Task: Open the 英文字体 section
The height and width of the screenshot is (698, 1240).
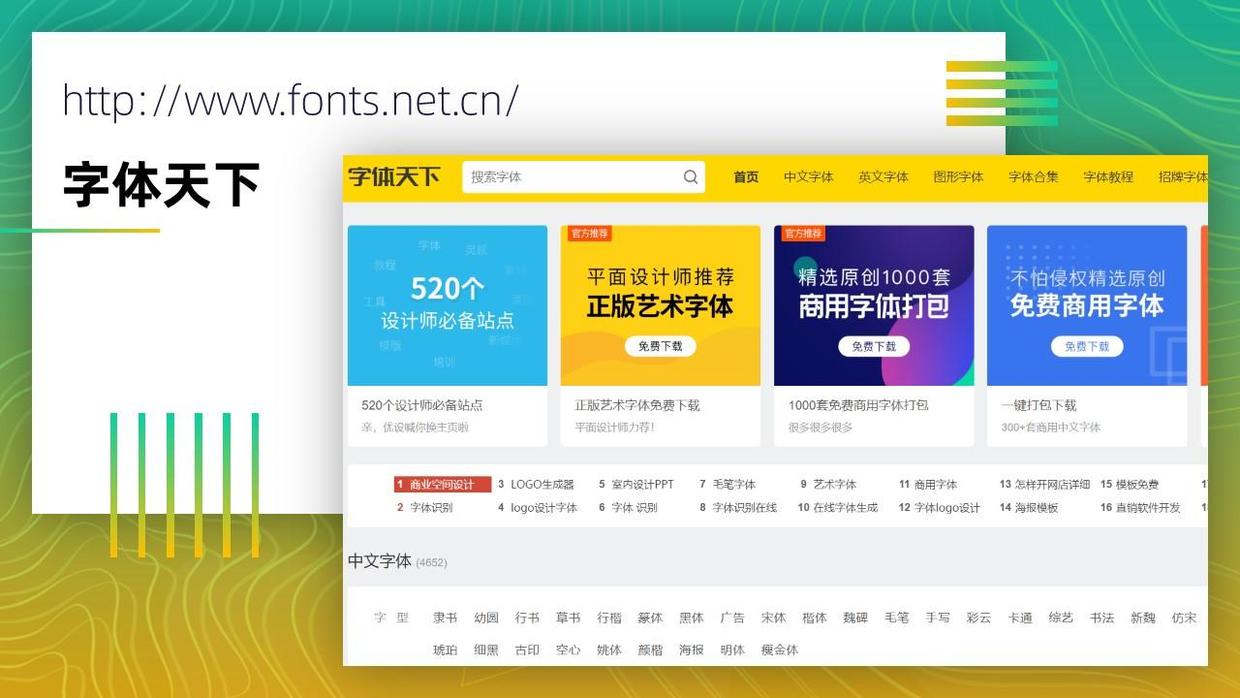Action: 883,176
